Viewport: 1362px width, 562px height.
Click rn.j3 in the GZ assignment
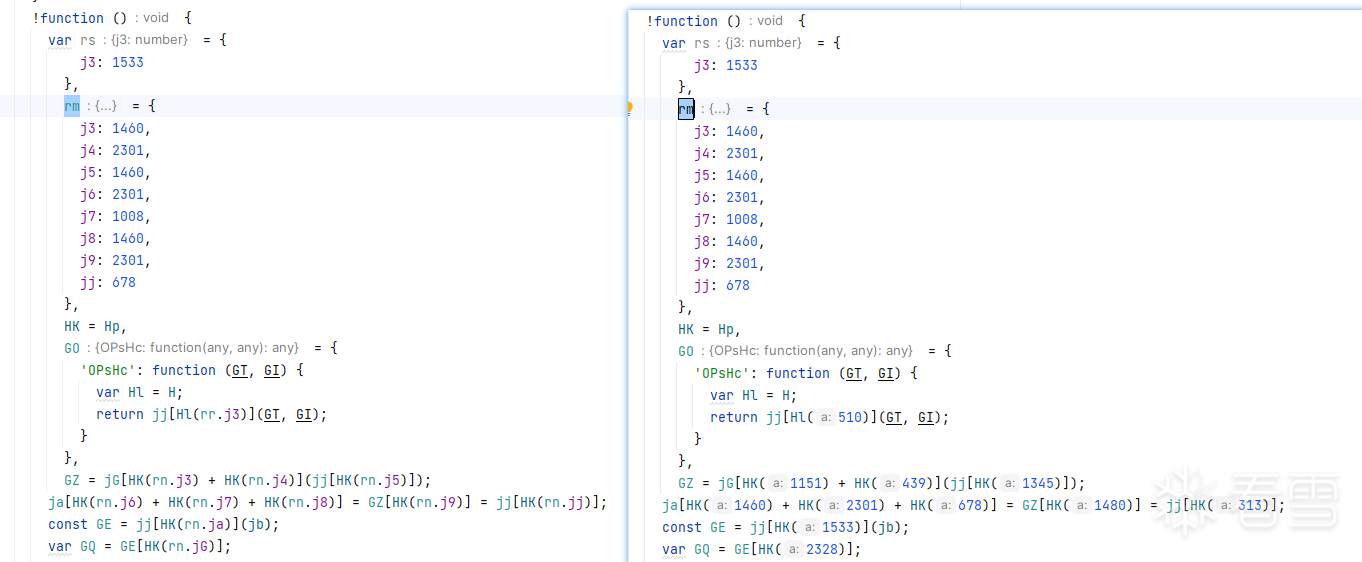pyautogui.click(x=173, y=480)
